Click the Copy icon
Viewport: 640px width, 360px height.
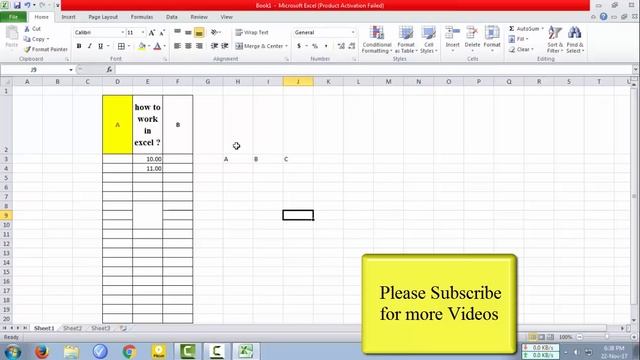click(x=27, y=39)
